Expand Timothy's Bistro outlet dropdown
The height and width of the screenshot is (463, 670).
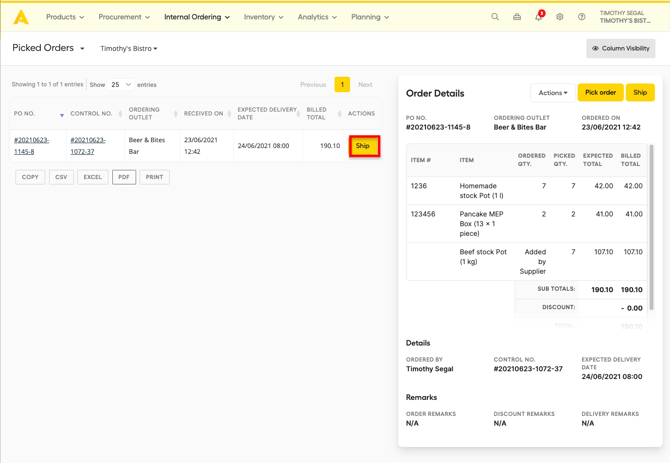[x=129, y=49]
